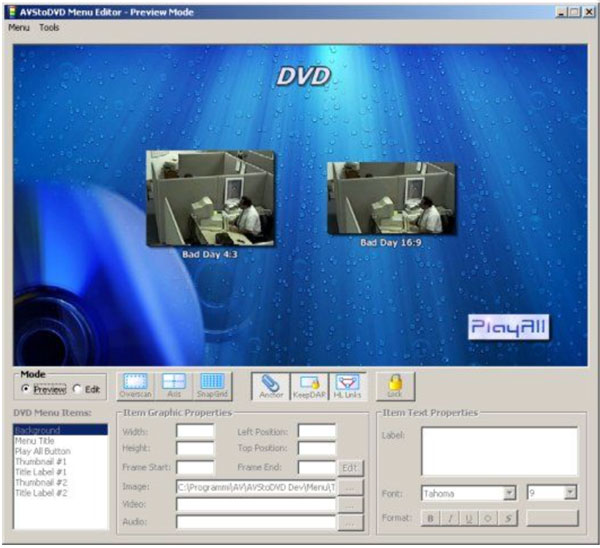The width and height of the screenshot is (600, 548).
Task: Click the Top Position field
Action: 317,448
